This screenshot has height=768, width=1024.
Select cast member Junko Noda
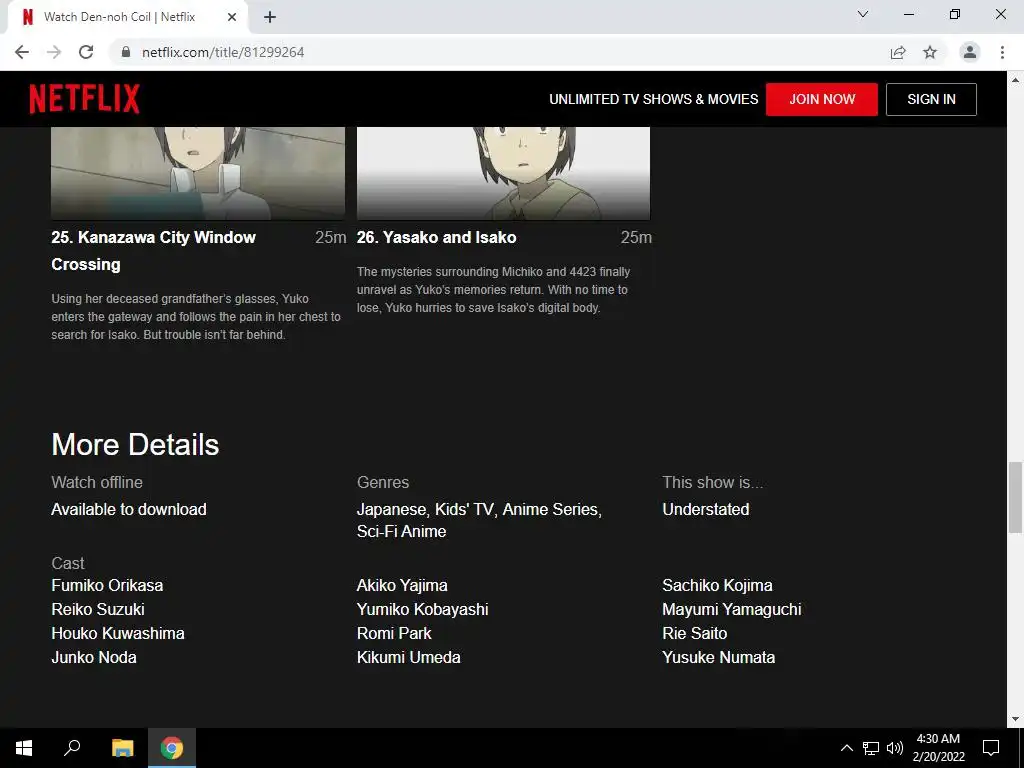[x=94, y=658]
